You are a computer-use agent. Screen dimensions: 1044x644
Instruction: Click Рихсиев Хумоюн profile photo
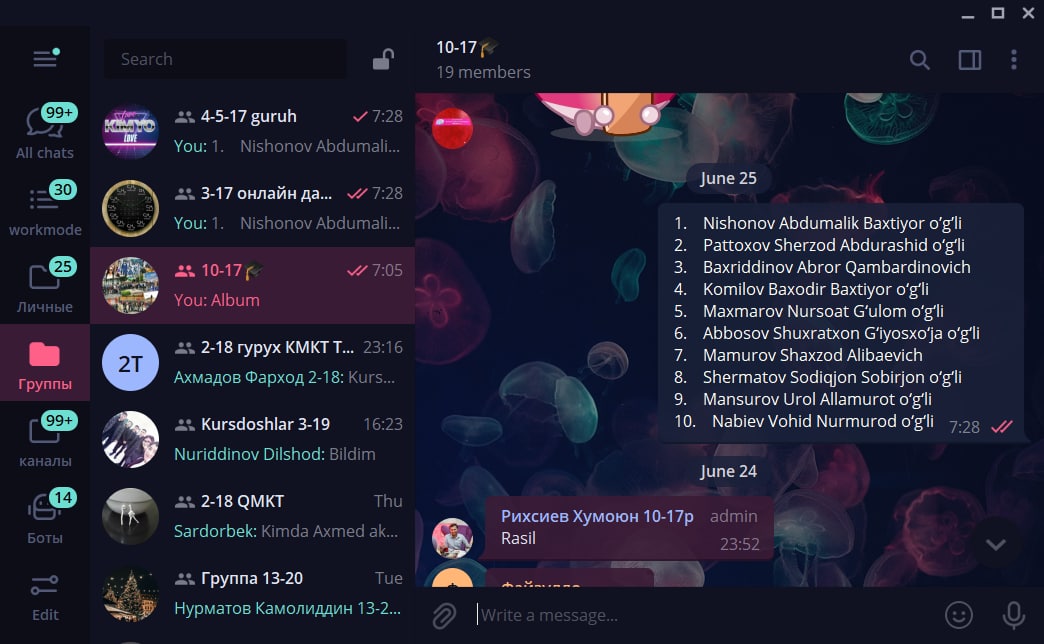pos(453,538)
